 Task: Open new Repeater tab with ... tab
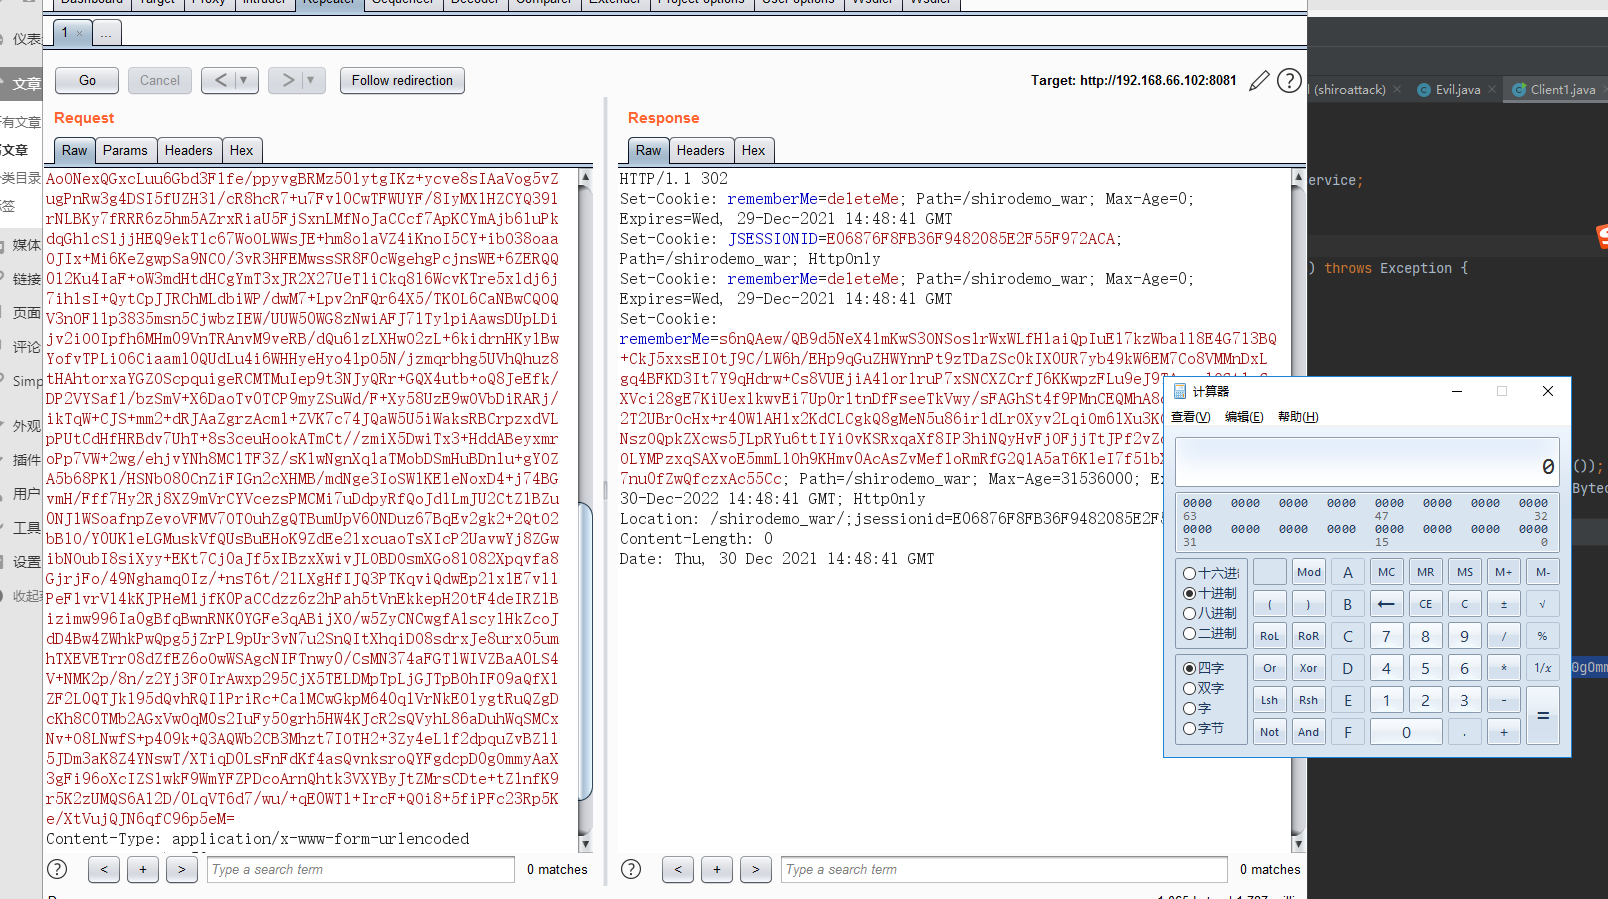coord(106,33)
